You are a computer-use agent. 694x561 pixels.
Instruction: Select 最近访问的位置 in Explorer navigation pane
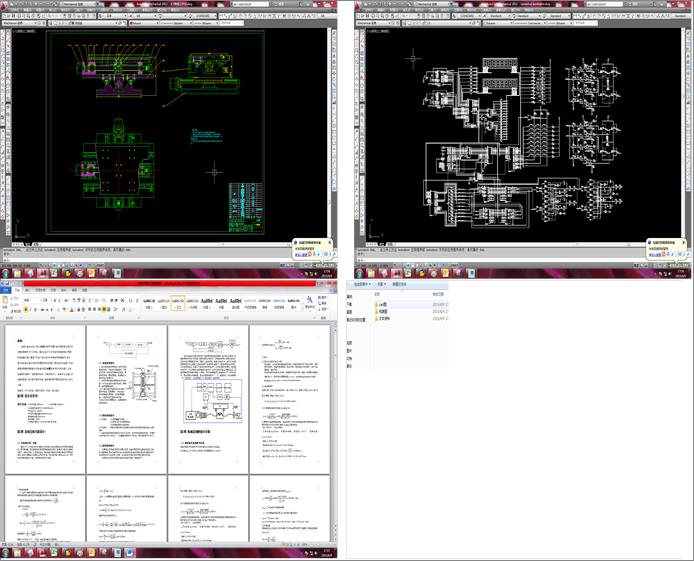click(x=356, y=319)
